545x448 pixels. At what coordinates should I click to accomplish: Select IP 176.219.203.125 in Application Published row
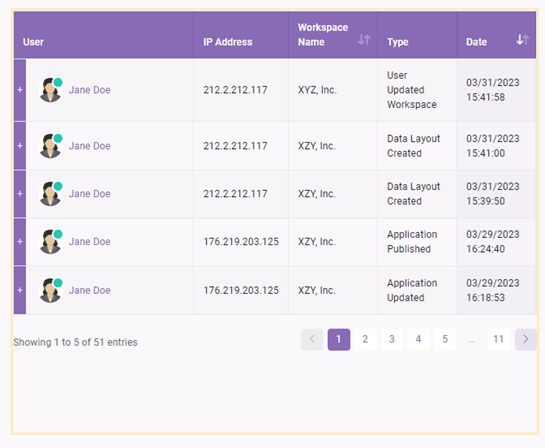241,242
